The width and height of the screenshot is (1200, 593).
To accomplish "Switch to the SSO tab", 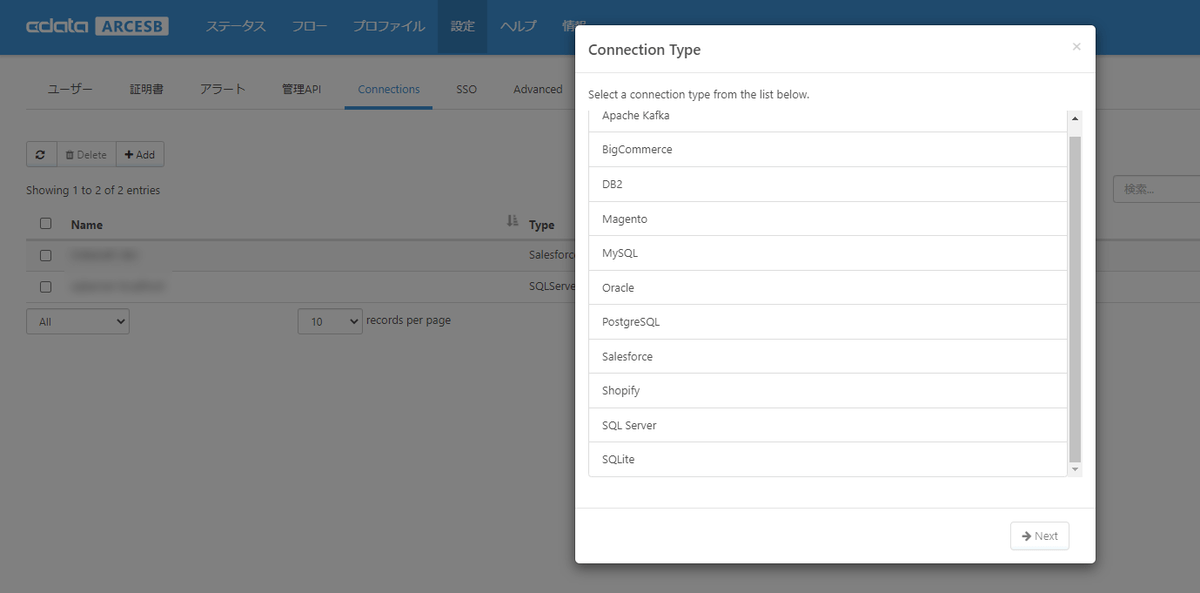I will (x=466, y=89).
